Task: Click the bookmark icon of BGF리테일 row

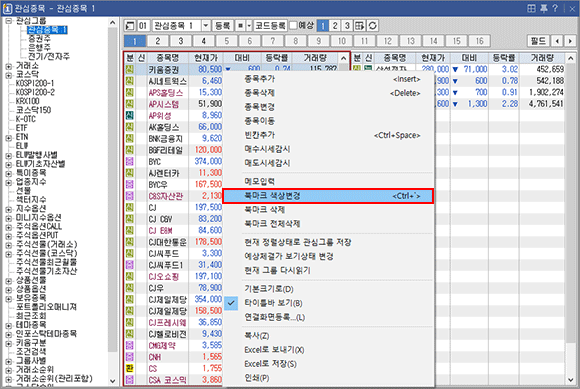Action: tap(129, 150)
